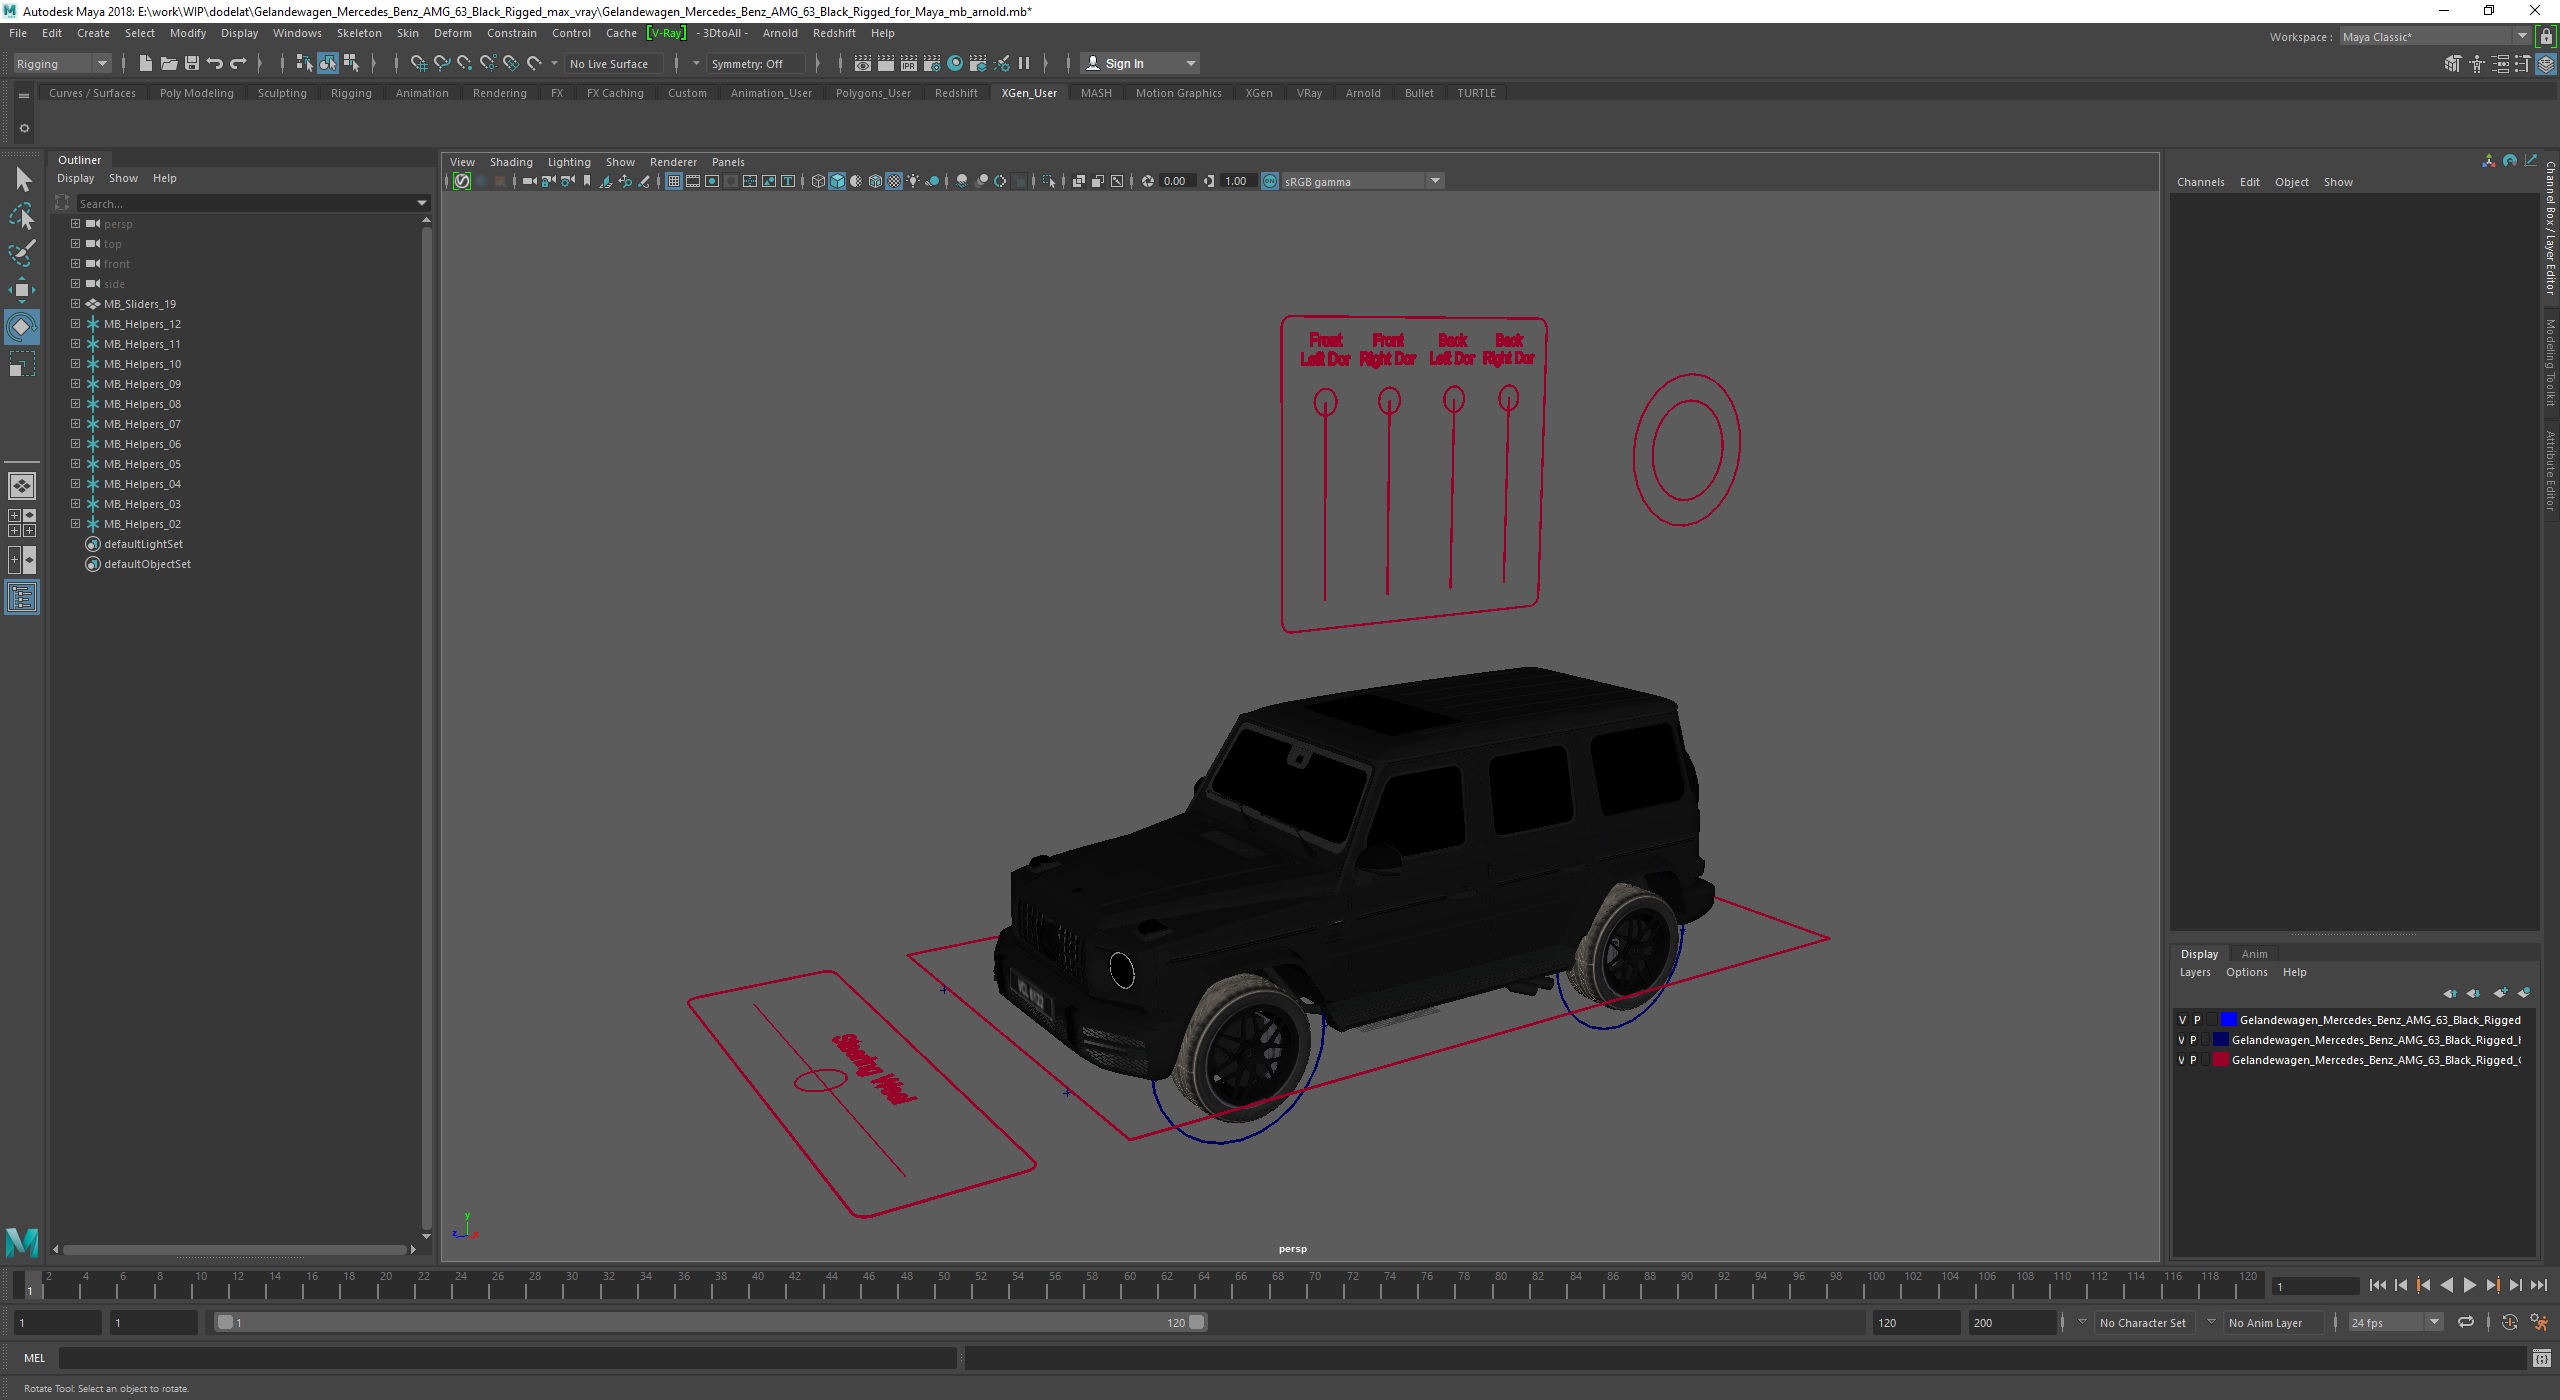
Task: Click the No Live Surface field
Action: point(613,63)
